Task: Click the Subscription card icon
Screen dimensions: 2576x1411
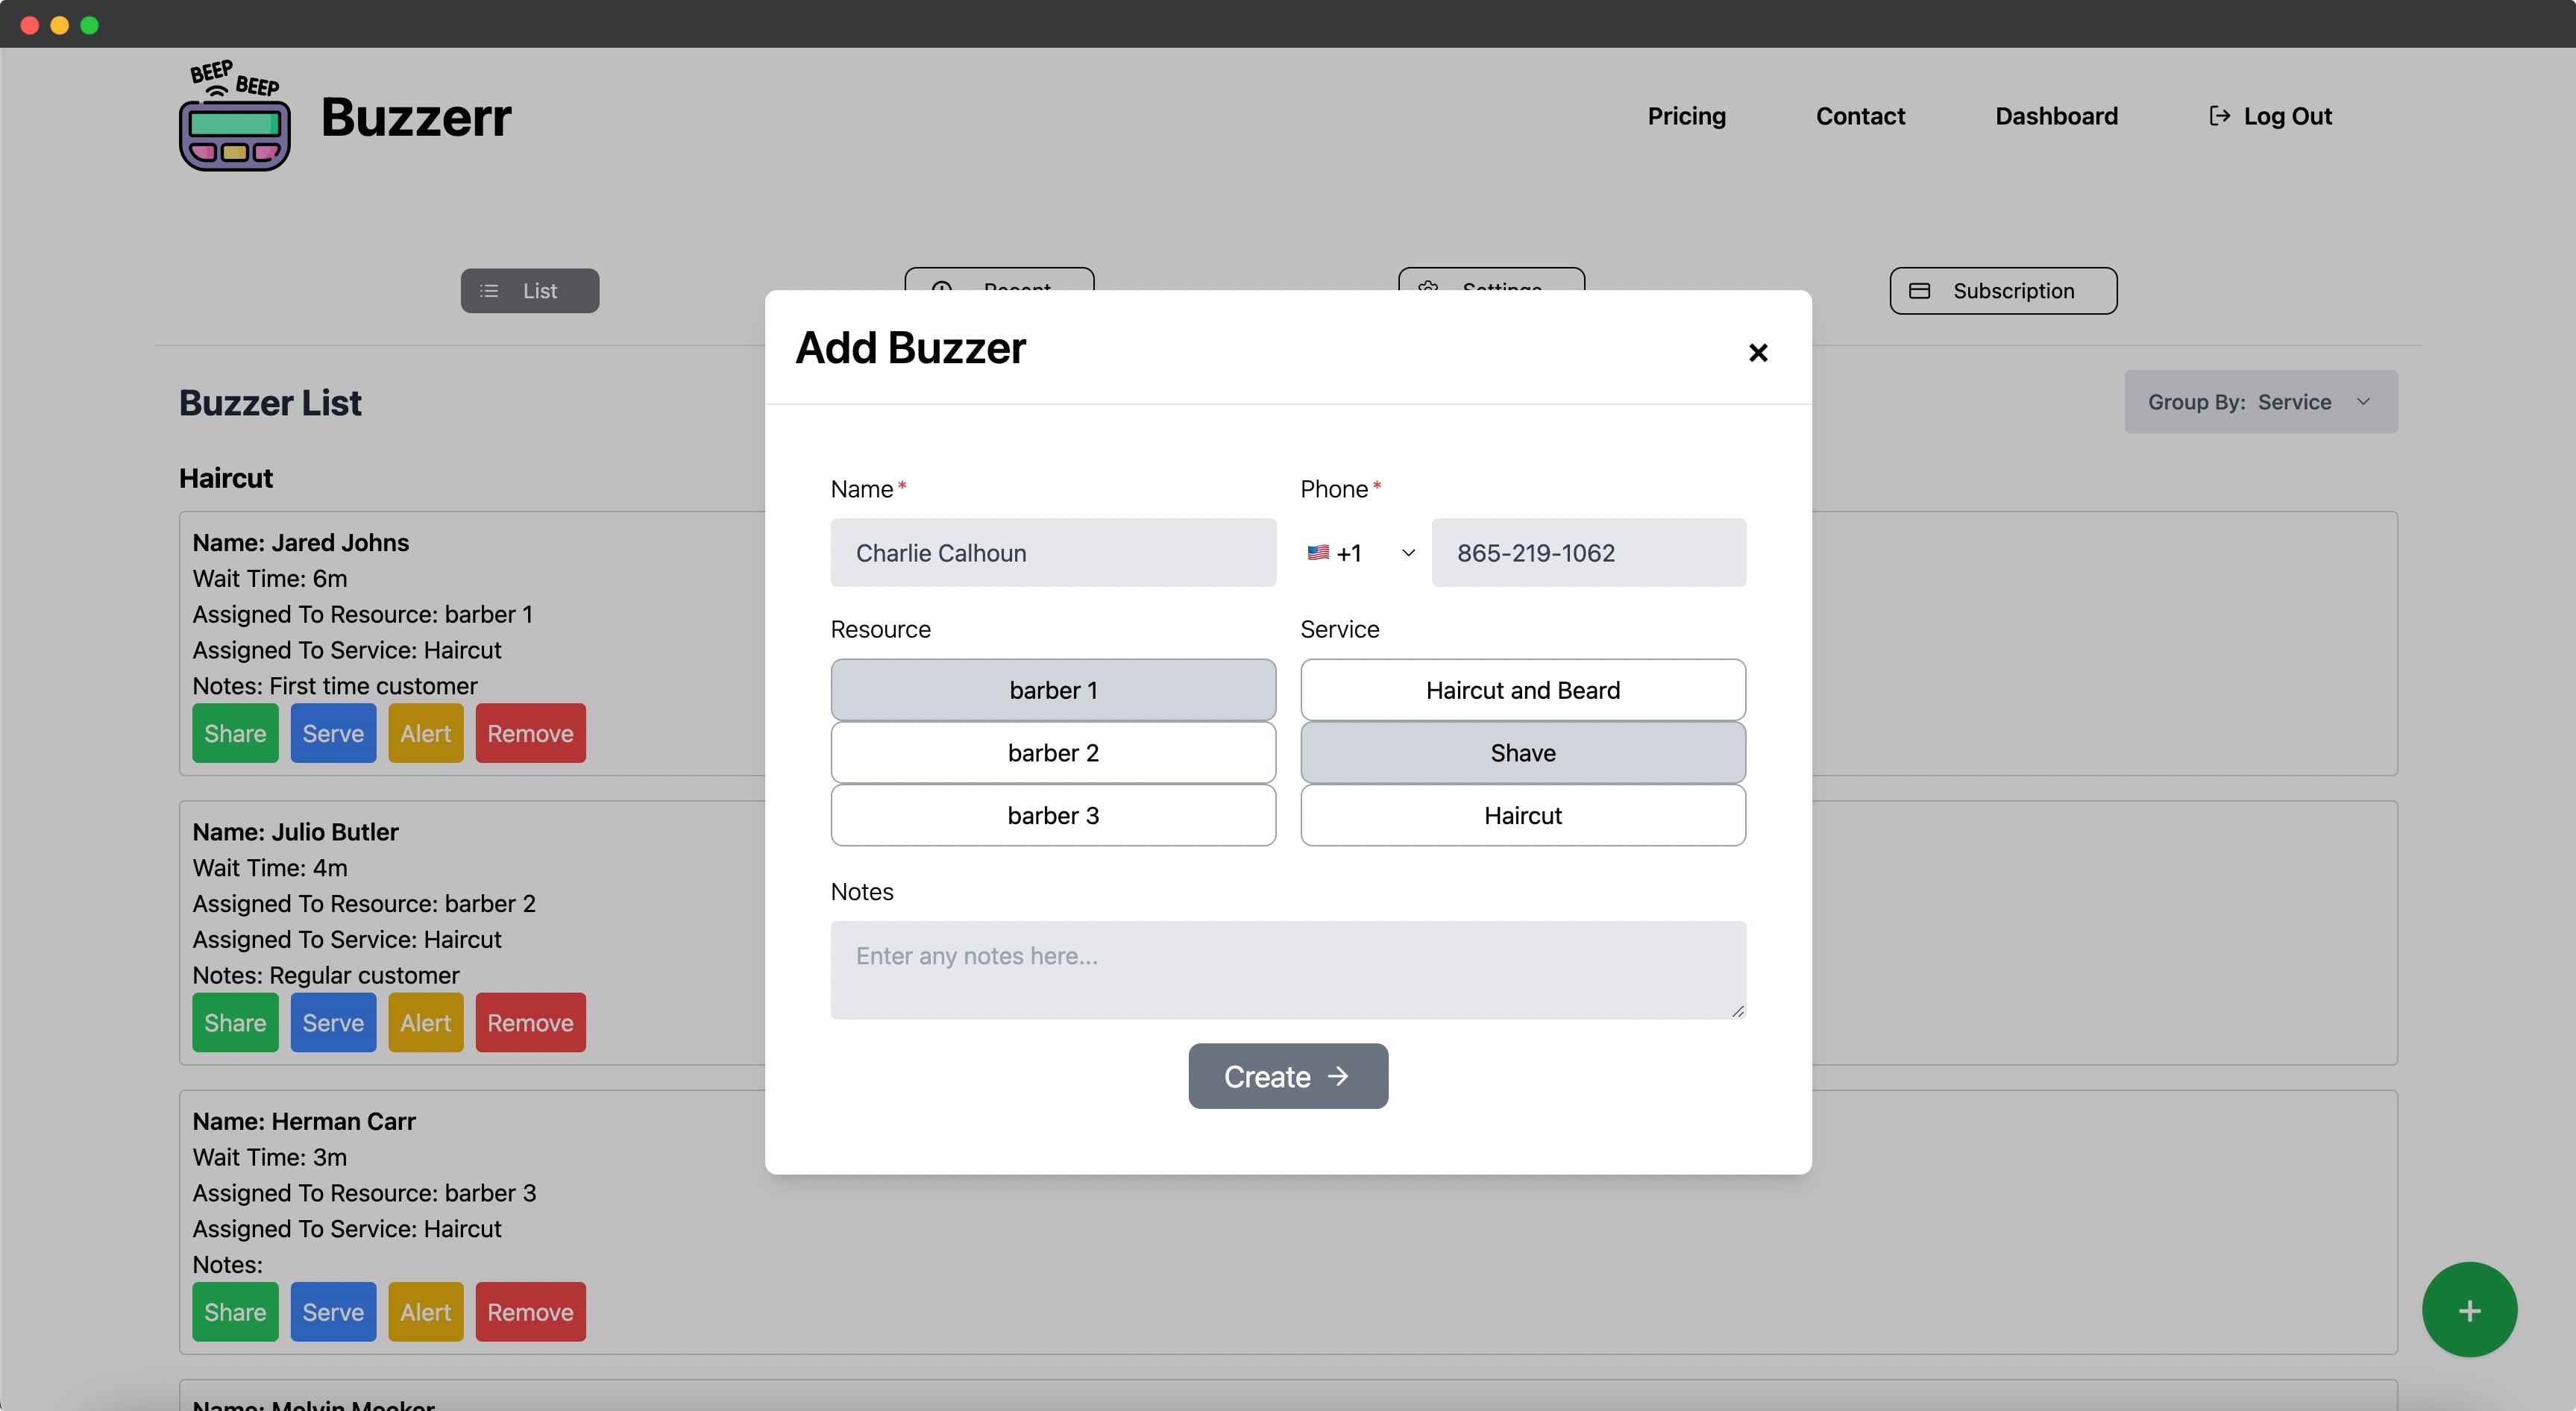Action: pos(1920,291)
